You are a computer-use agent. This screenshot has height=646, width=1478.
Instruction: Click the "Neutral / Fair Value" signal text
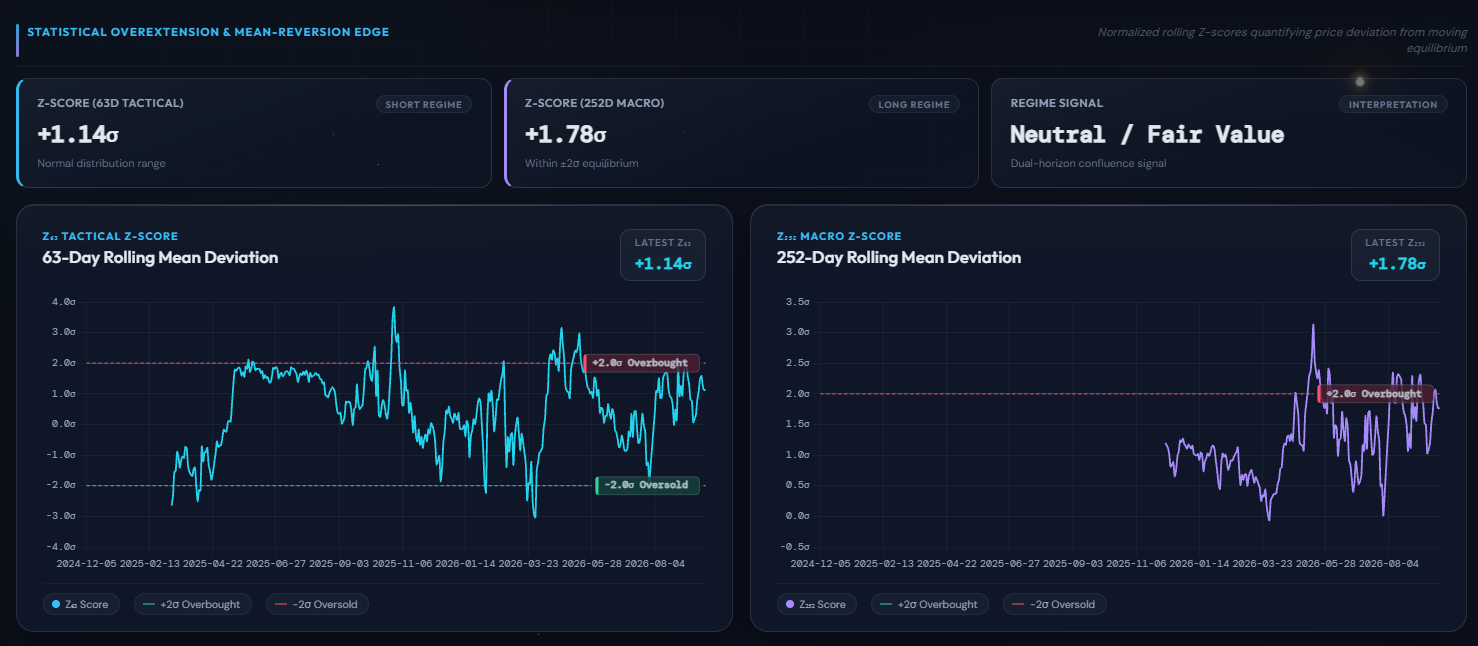pyautogui.click(x=1147, y=134)
